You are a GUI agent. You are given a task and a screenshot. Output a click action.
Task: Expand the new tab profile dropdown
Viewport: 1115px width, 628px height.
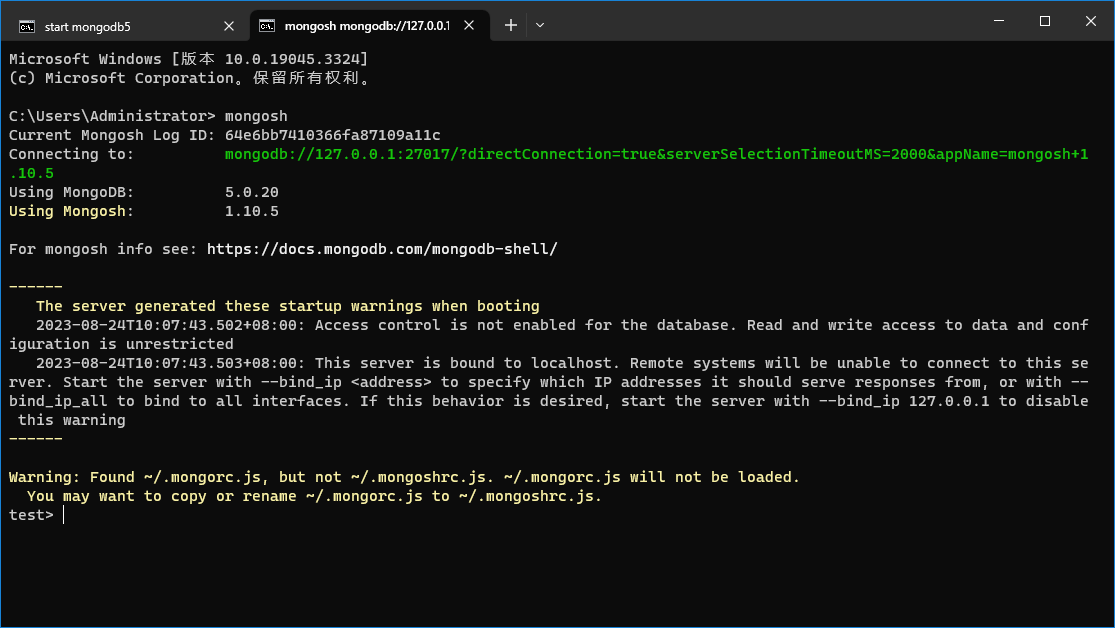tap(540, 26)
